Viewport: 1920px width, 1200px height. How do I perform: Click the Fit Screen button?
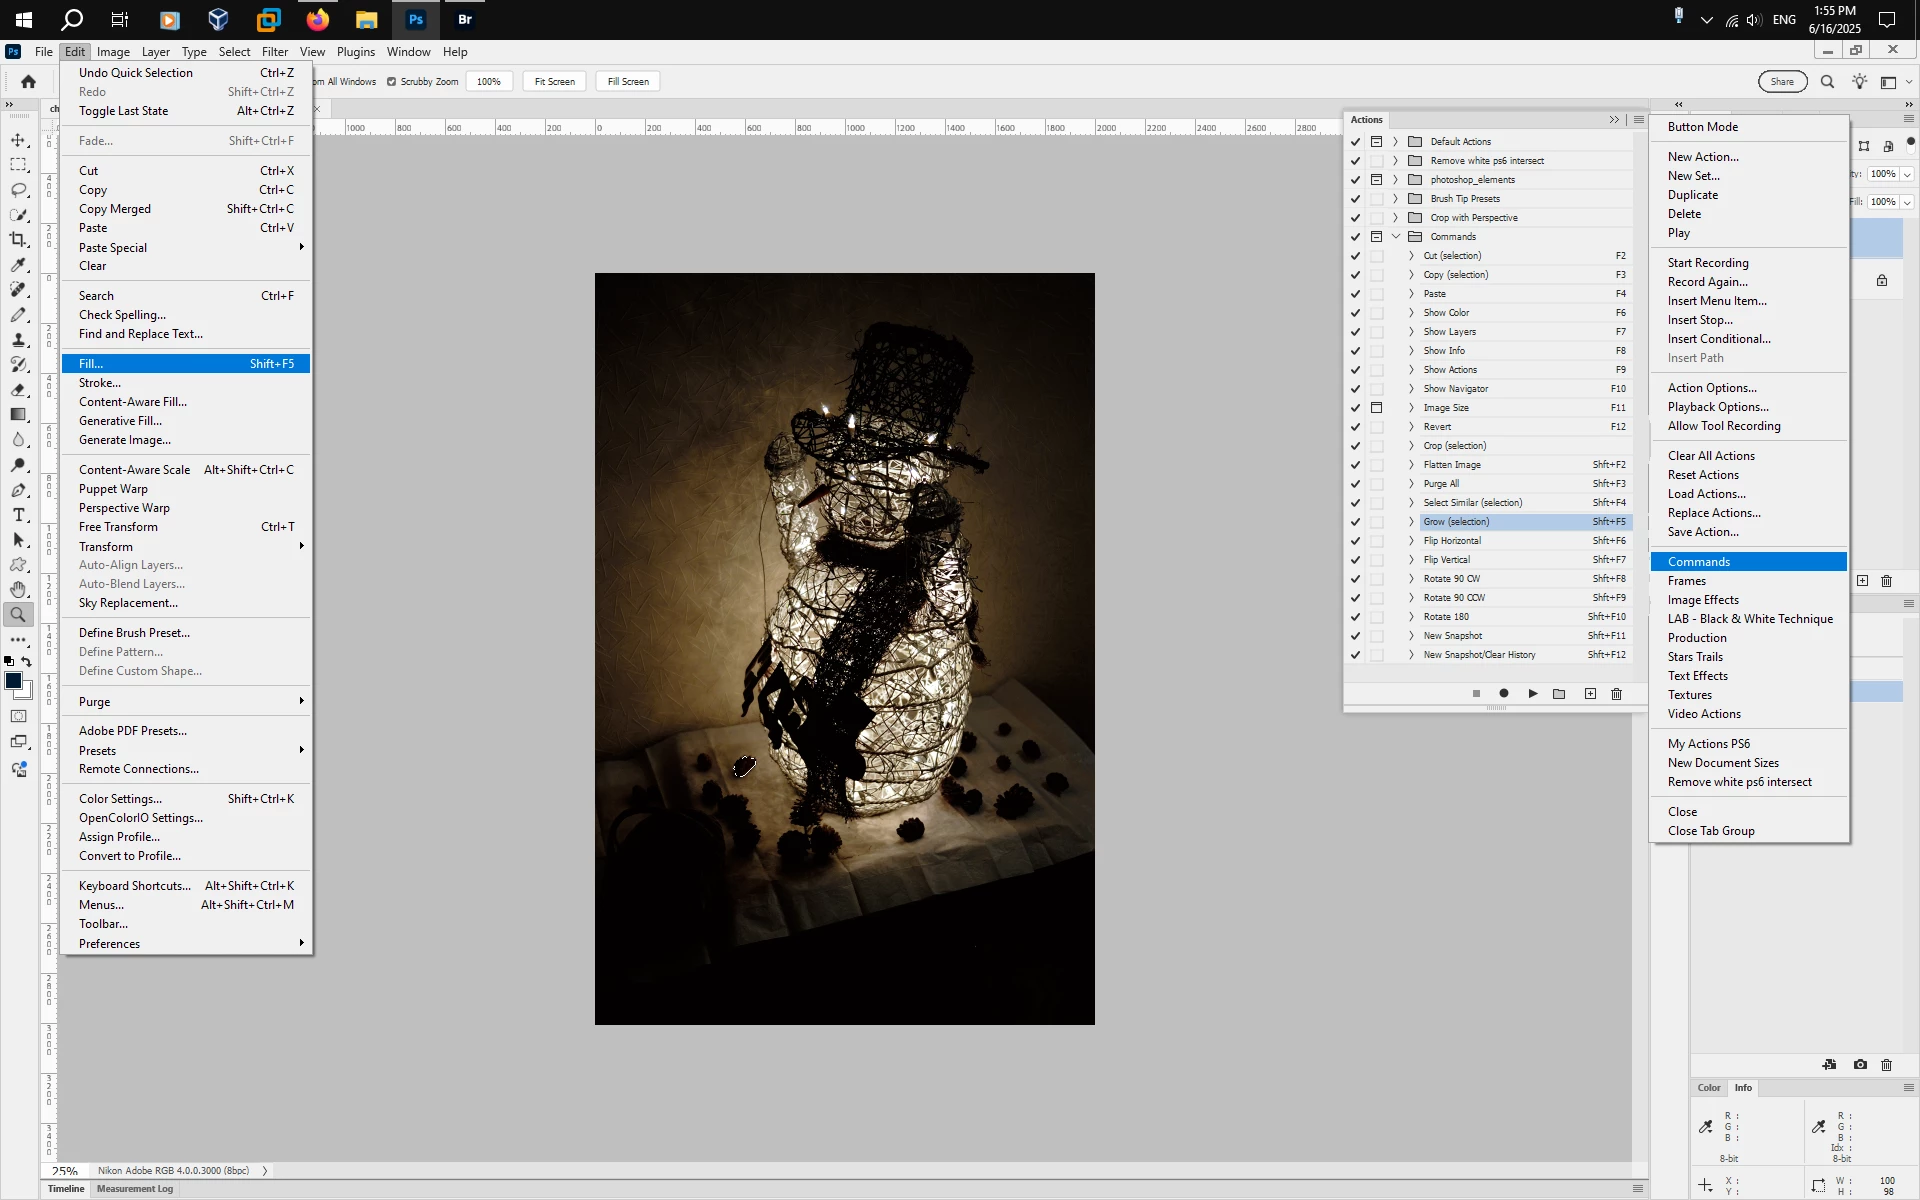[x=554, y=82]
